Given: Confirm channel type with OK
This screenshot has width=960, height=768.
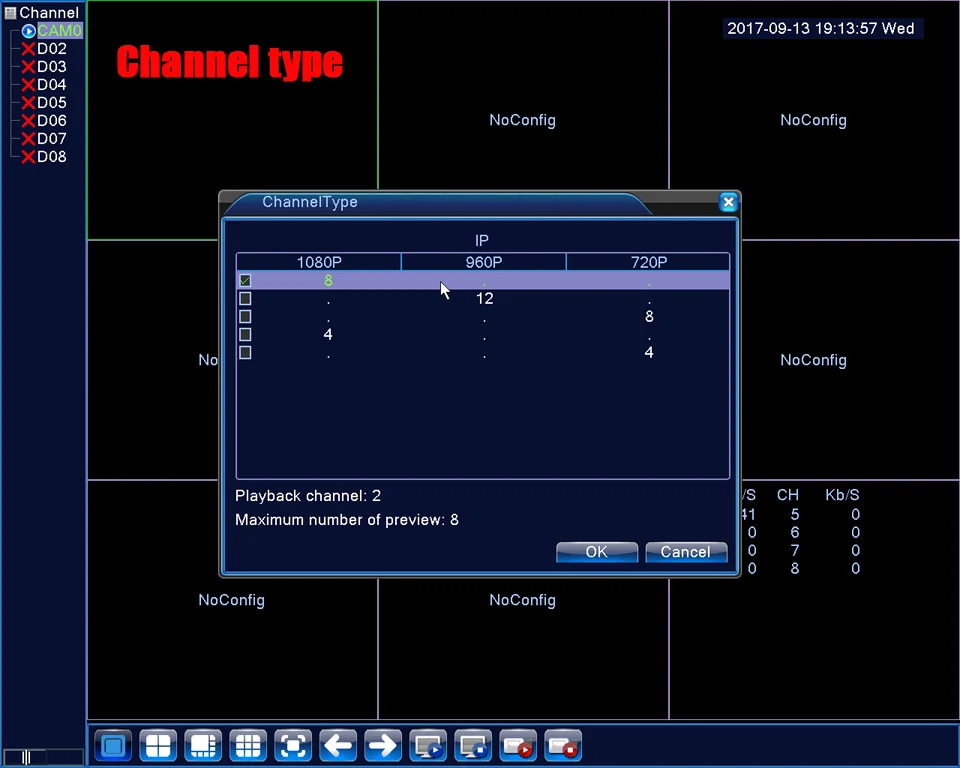Looking at the screenshot, I should [x=597, y=552].
